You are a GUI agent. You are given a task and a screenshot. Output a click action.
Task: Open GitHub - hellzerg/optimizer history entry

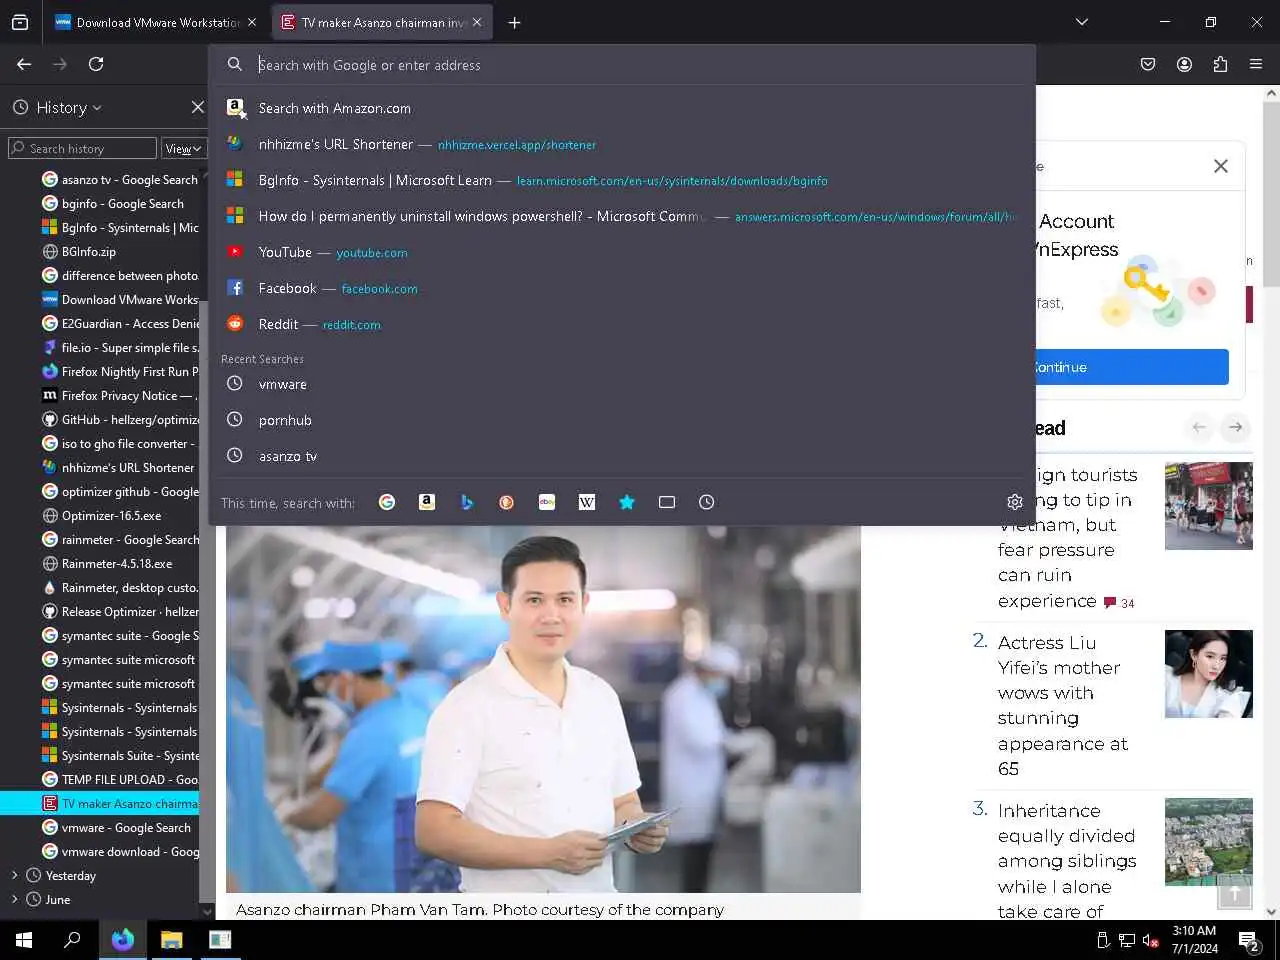(x=120, y=420)
